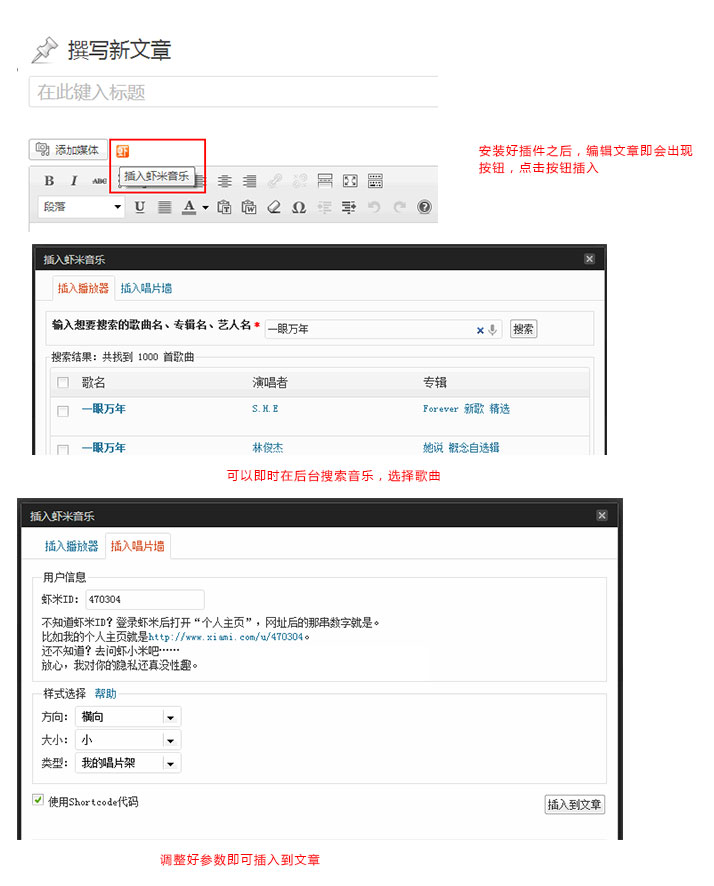Paste as plain text
Image resolution: width=714 pixels, height=886 pixels.
pyautogui.click(x=224, y=207)
